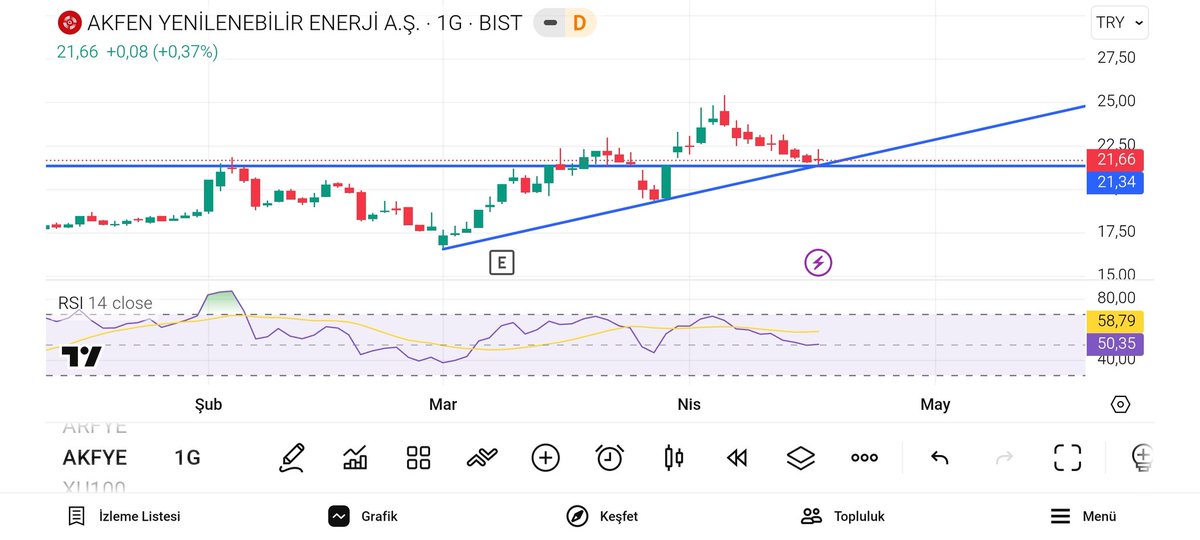Click the 27,50 price axis value
The width and height of the screenshot is (1200, 540).
pyautogui.click(x=1116, y=57)
